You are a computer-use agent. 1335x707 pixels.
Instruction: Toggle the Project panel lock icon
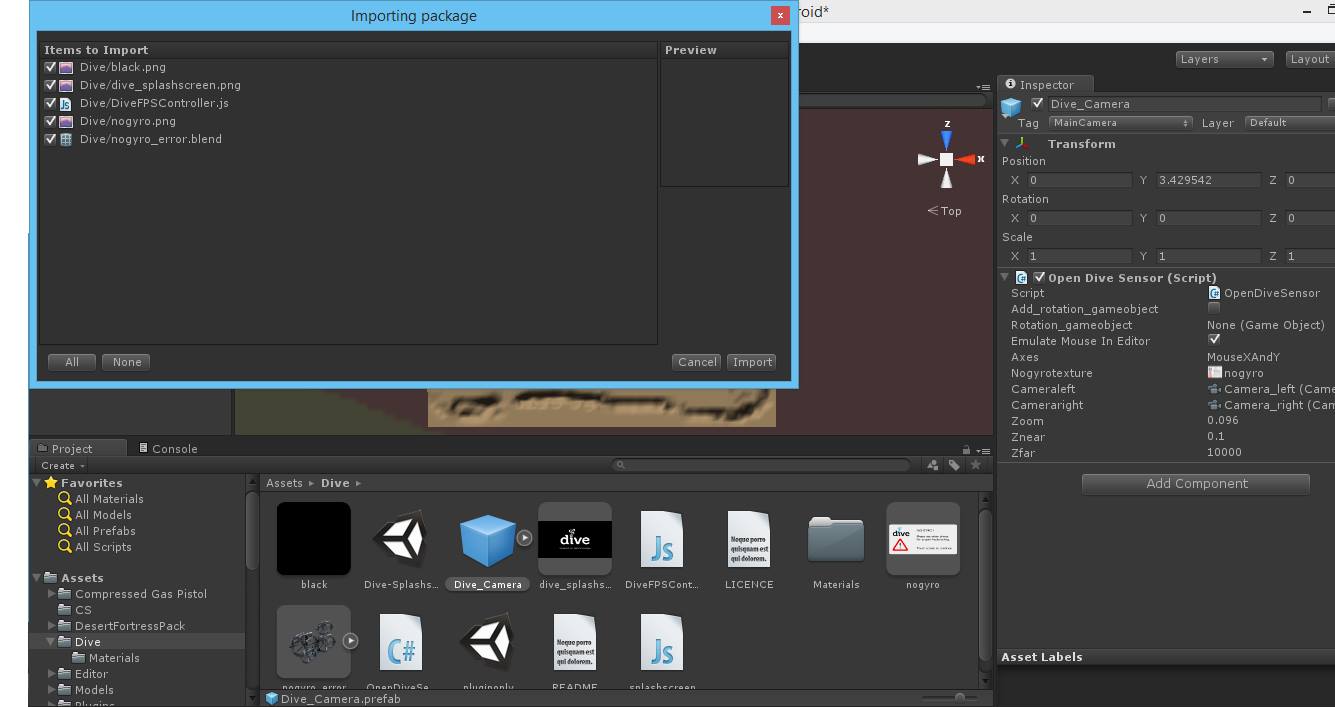pos(966,450)
